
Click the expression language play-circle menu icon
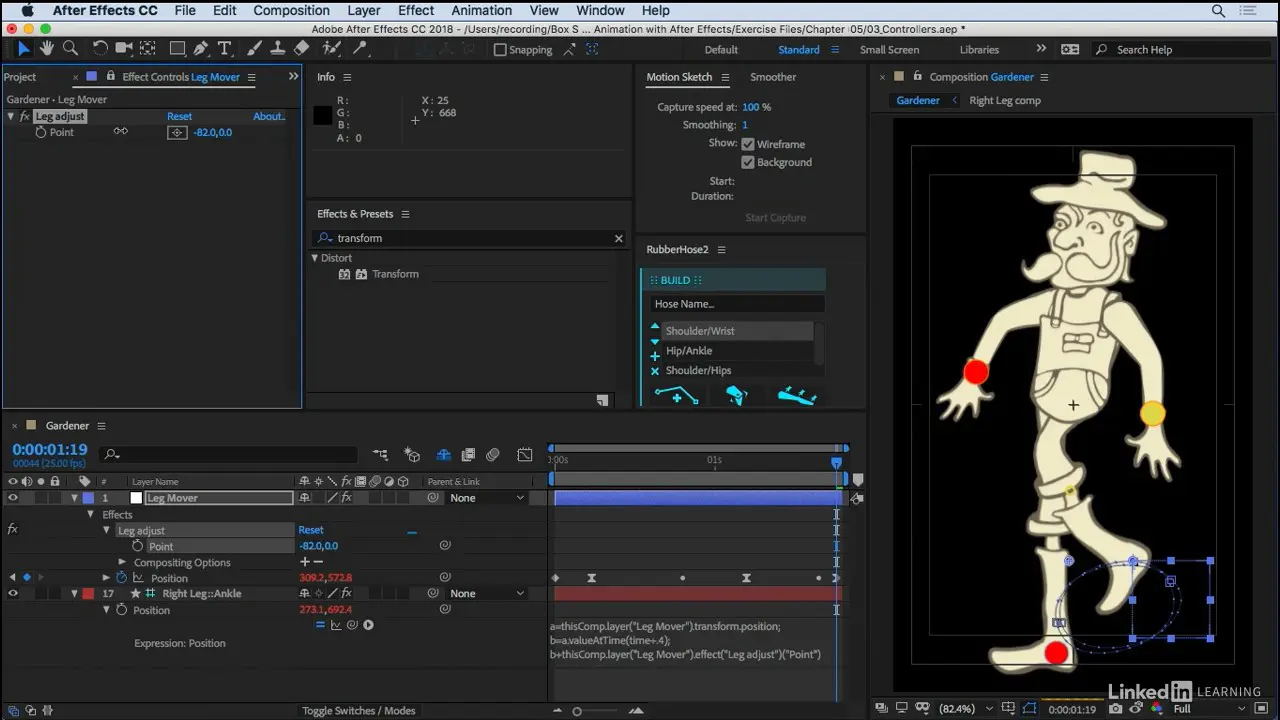point(368,625)
